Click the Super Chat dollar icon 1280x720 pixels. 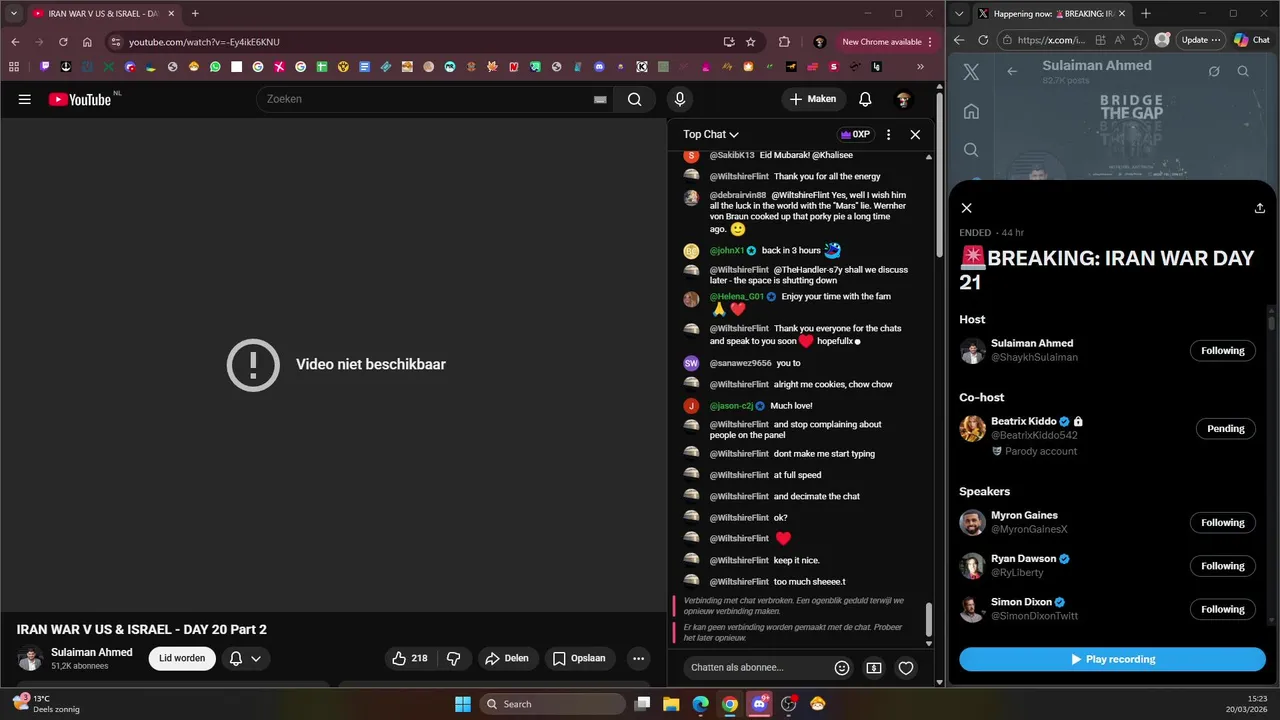click(874, 668)
